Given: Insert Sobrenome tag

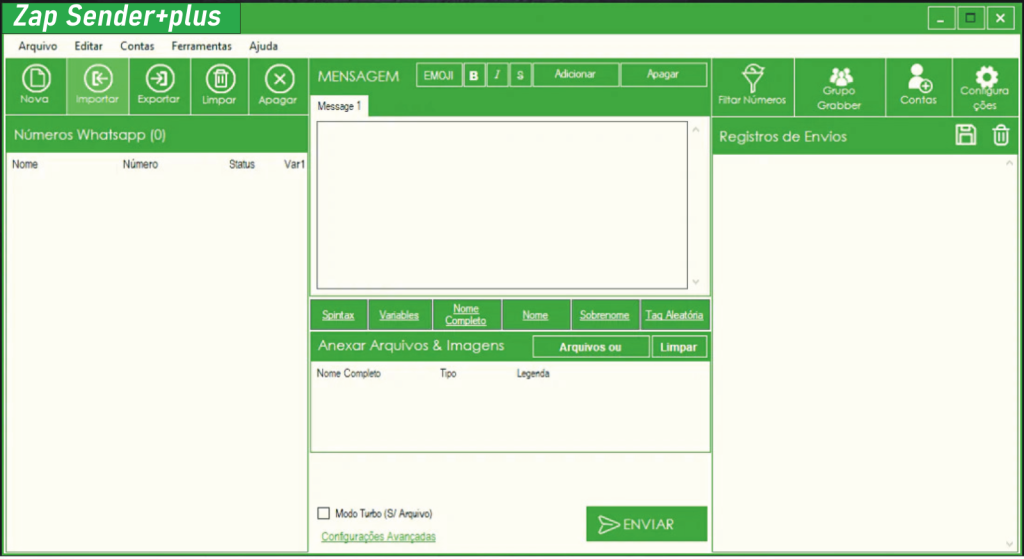Looking at the screenshot, I should click(605, 315).
